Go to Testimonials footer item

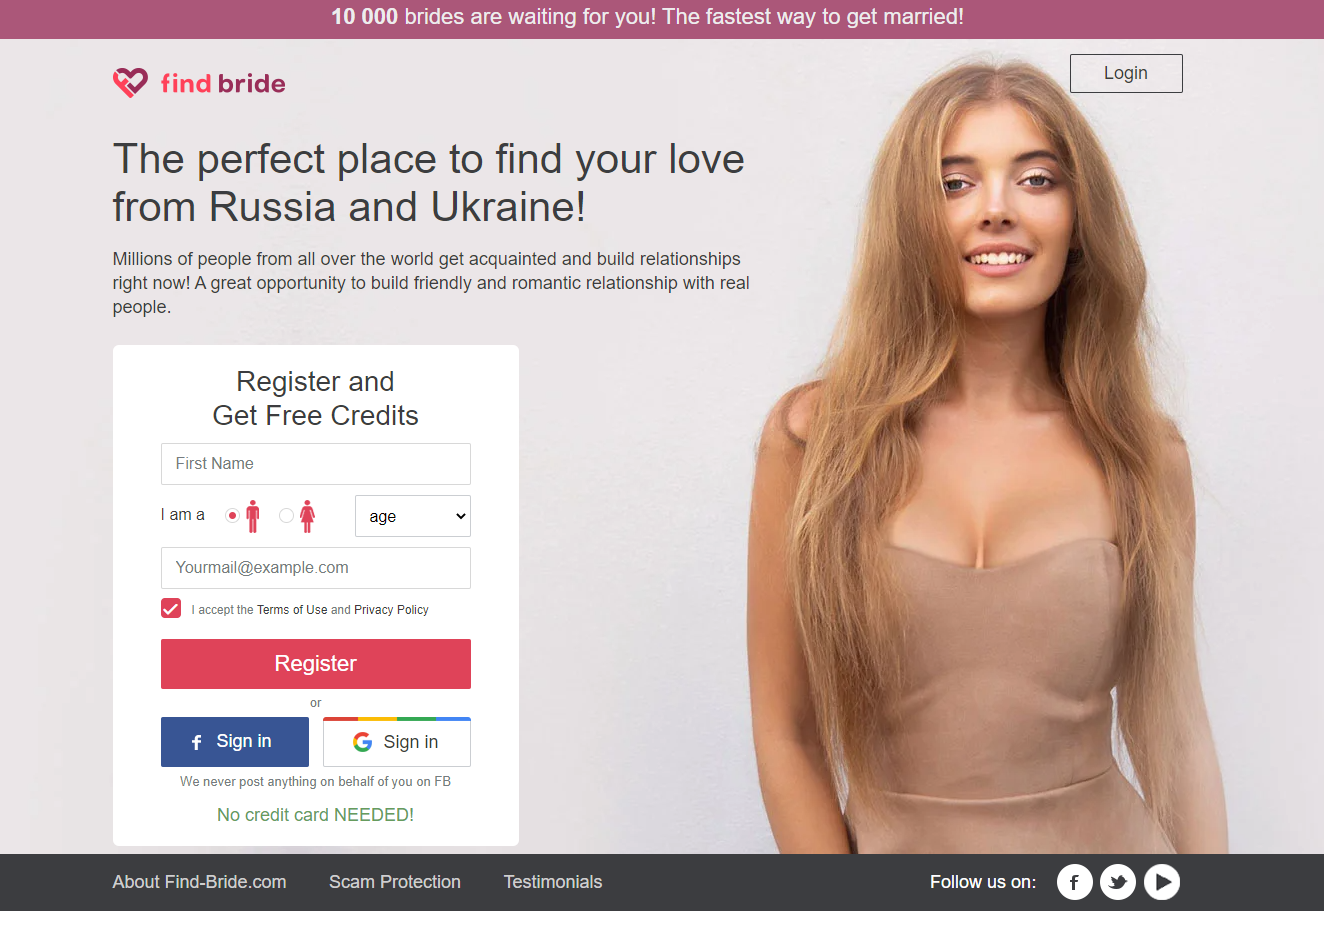coord(553,882)
